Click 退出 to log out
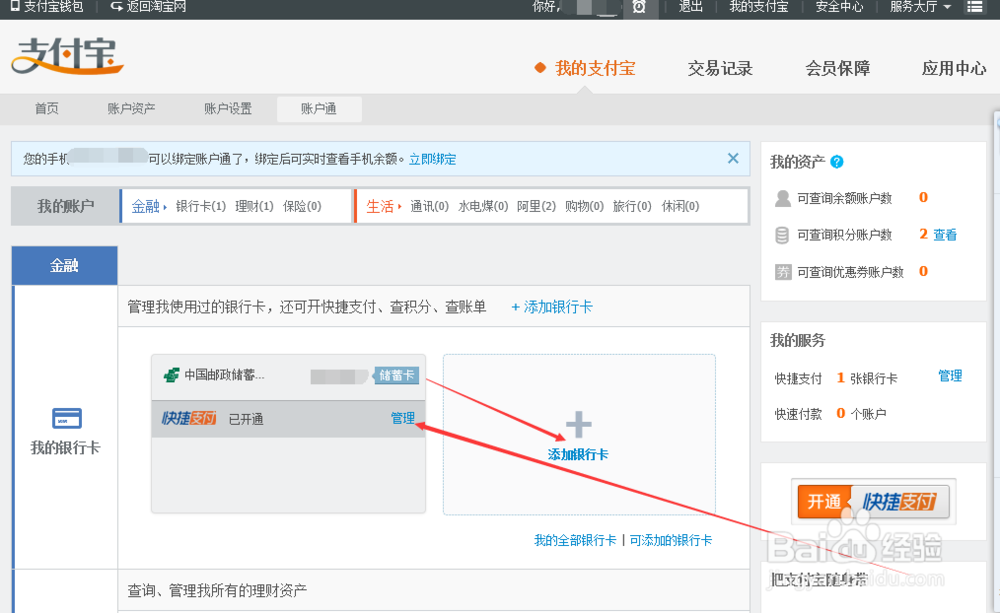The image size is (1000, 613). click(690, 7)
